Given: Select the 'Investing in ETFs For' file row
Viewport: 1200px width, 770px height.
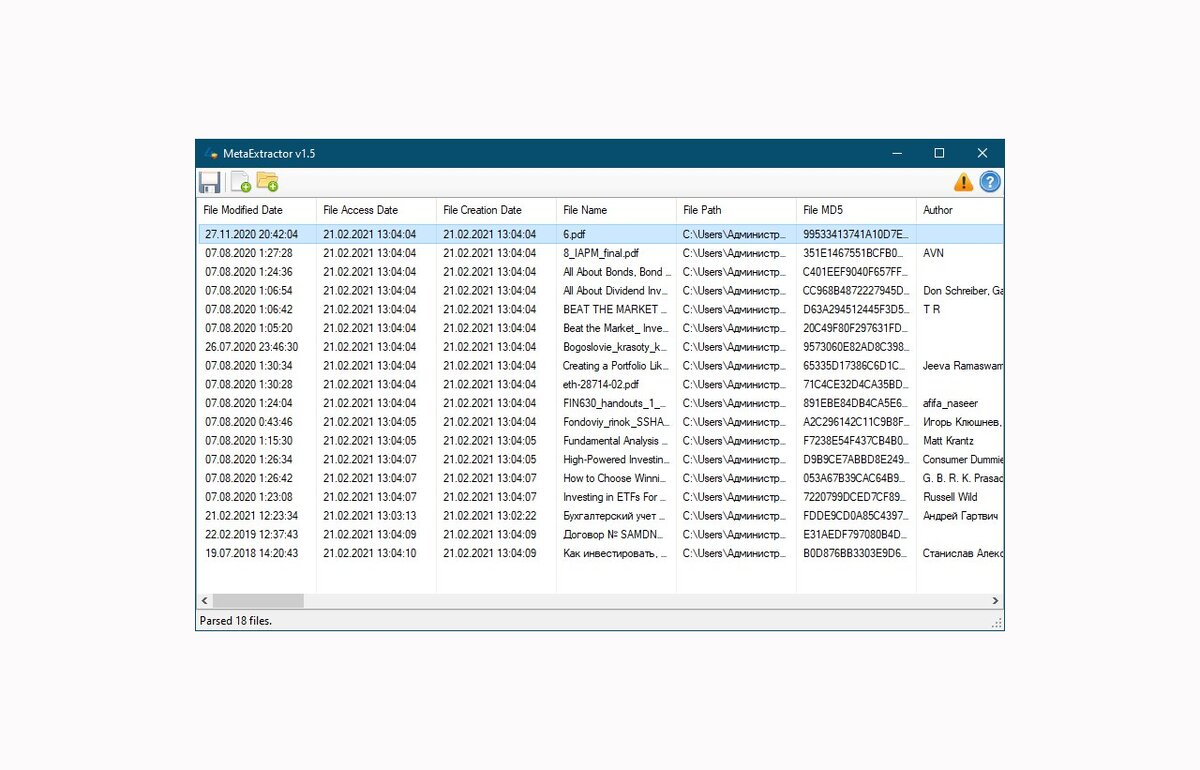Looking at the screenshot, I should (600, 497).
